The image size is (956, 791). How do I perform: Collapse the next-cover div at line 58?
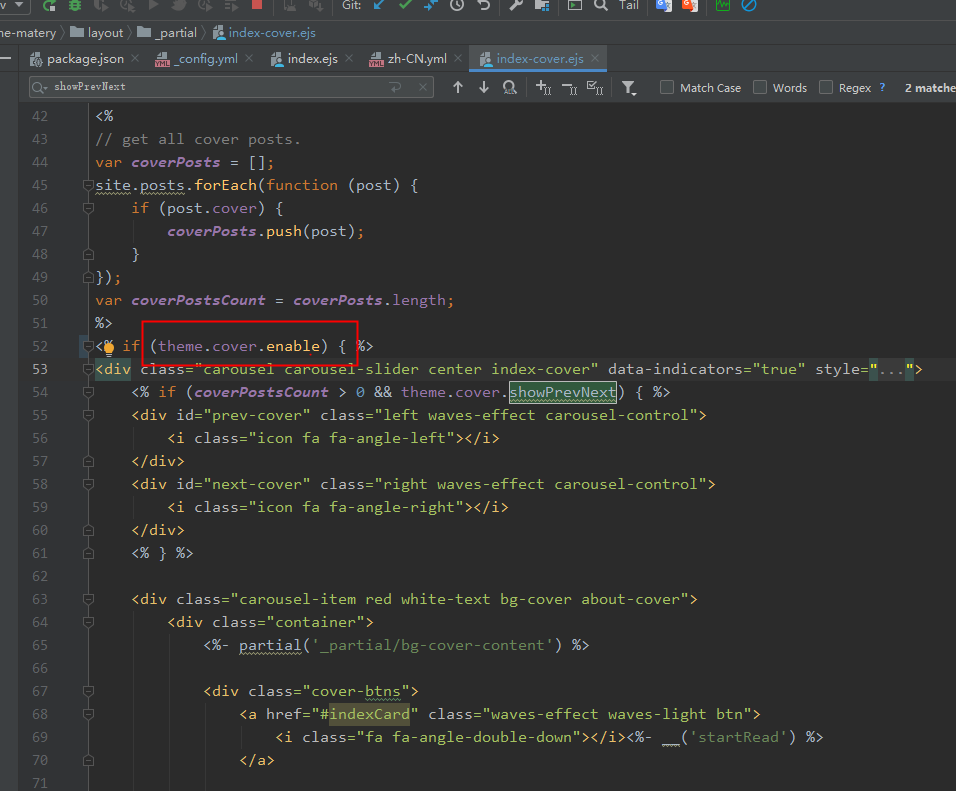click(88, 484)
